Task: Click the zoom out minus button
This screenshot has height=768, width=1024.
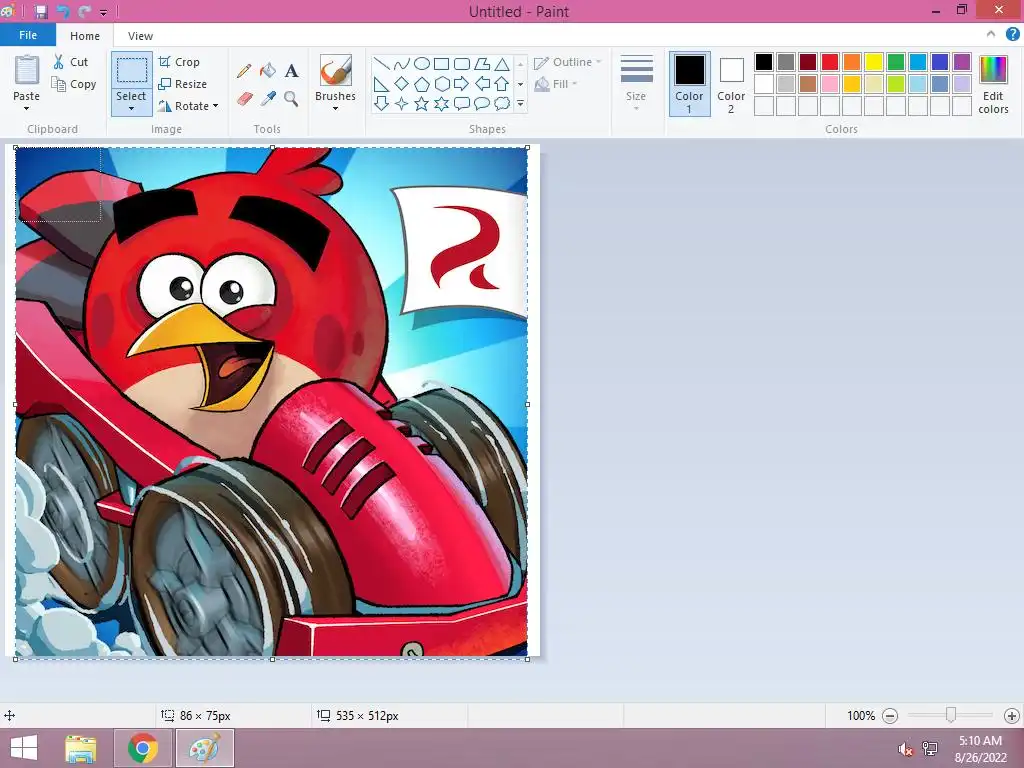Action: [889, 716]
